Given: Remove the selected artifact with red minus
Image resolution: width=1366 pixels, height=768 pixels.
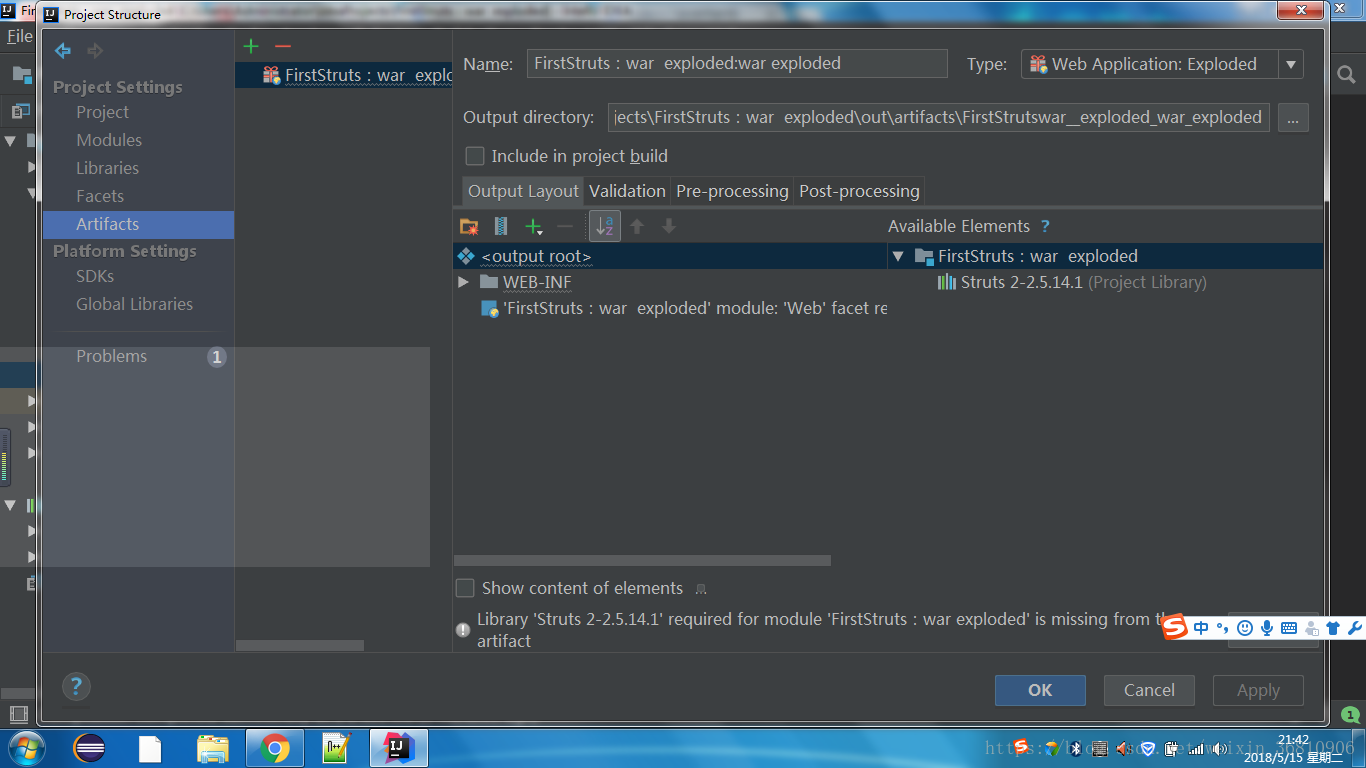Looking at the screenshot, I should tap(283, 46).
